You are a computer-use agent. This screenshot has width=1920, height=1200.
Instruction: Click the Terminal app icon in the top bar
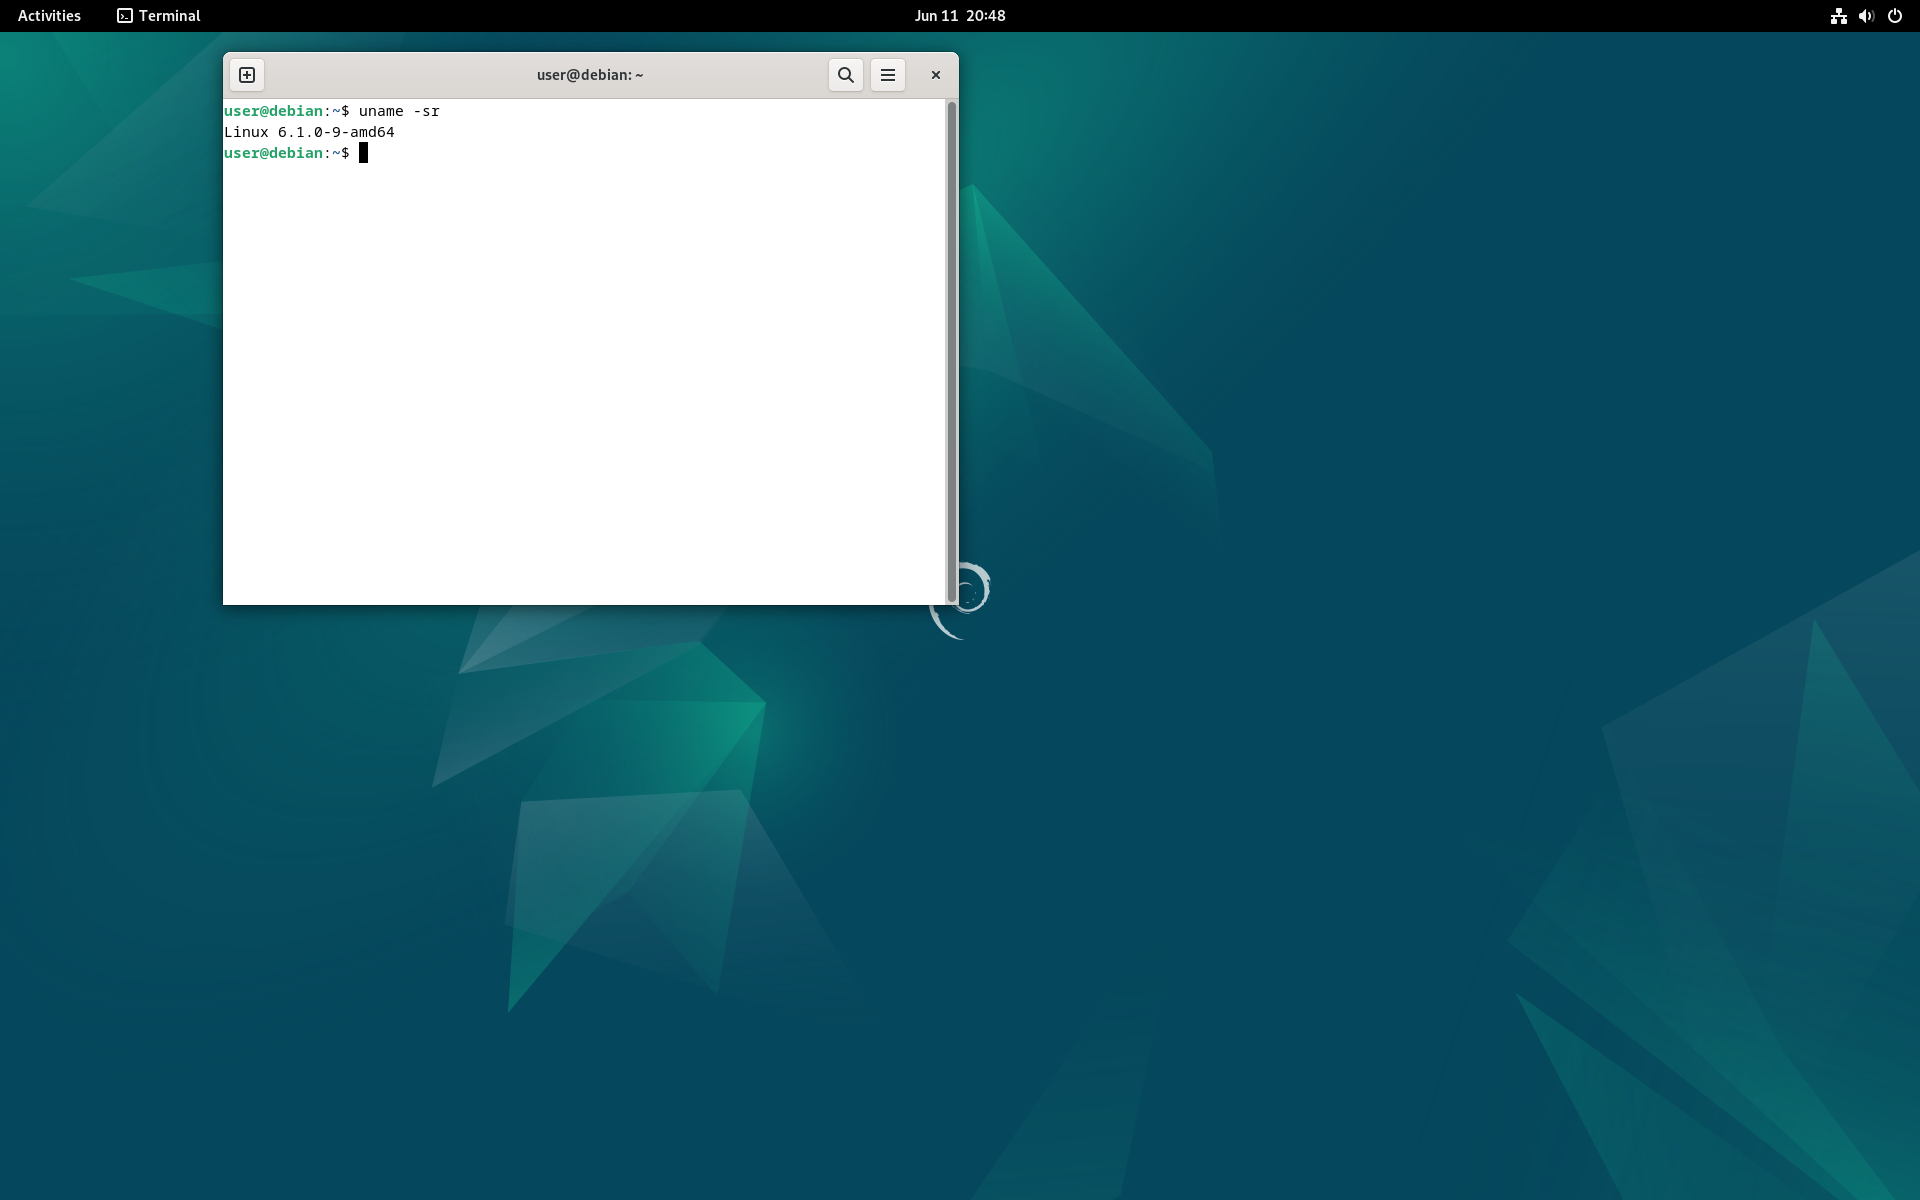125,16
